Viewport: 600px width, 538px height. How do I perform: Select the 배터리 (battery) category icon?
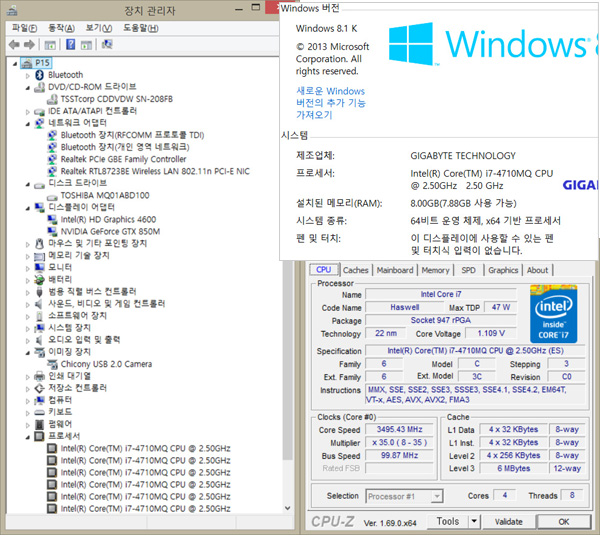[x=39, y=279]
